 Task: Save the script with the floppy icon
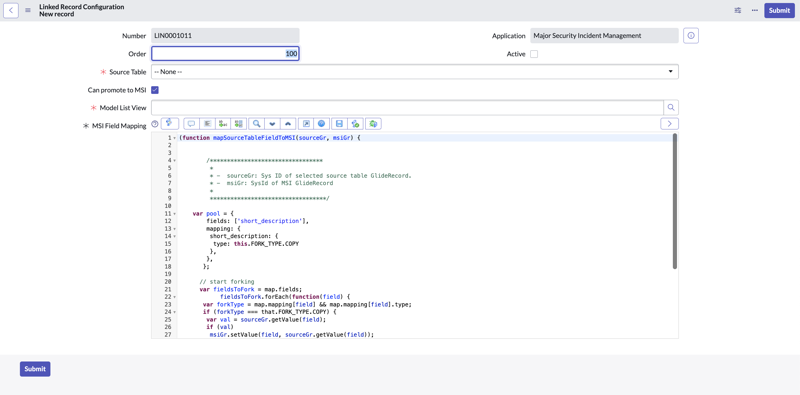pos(339,124)
